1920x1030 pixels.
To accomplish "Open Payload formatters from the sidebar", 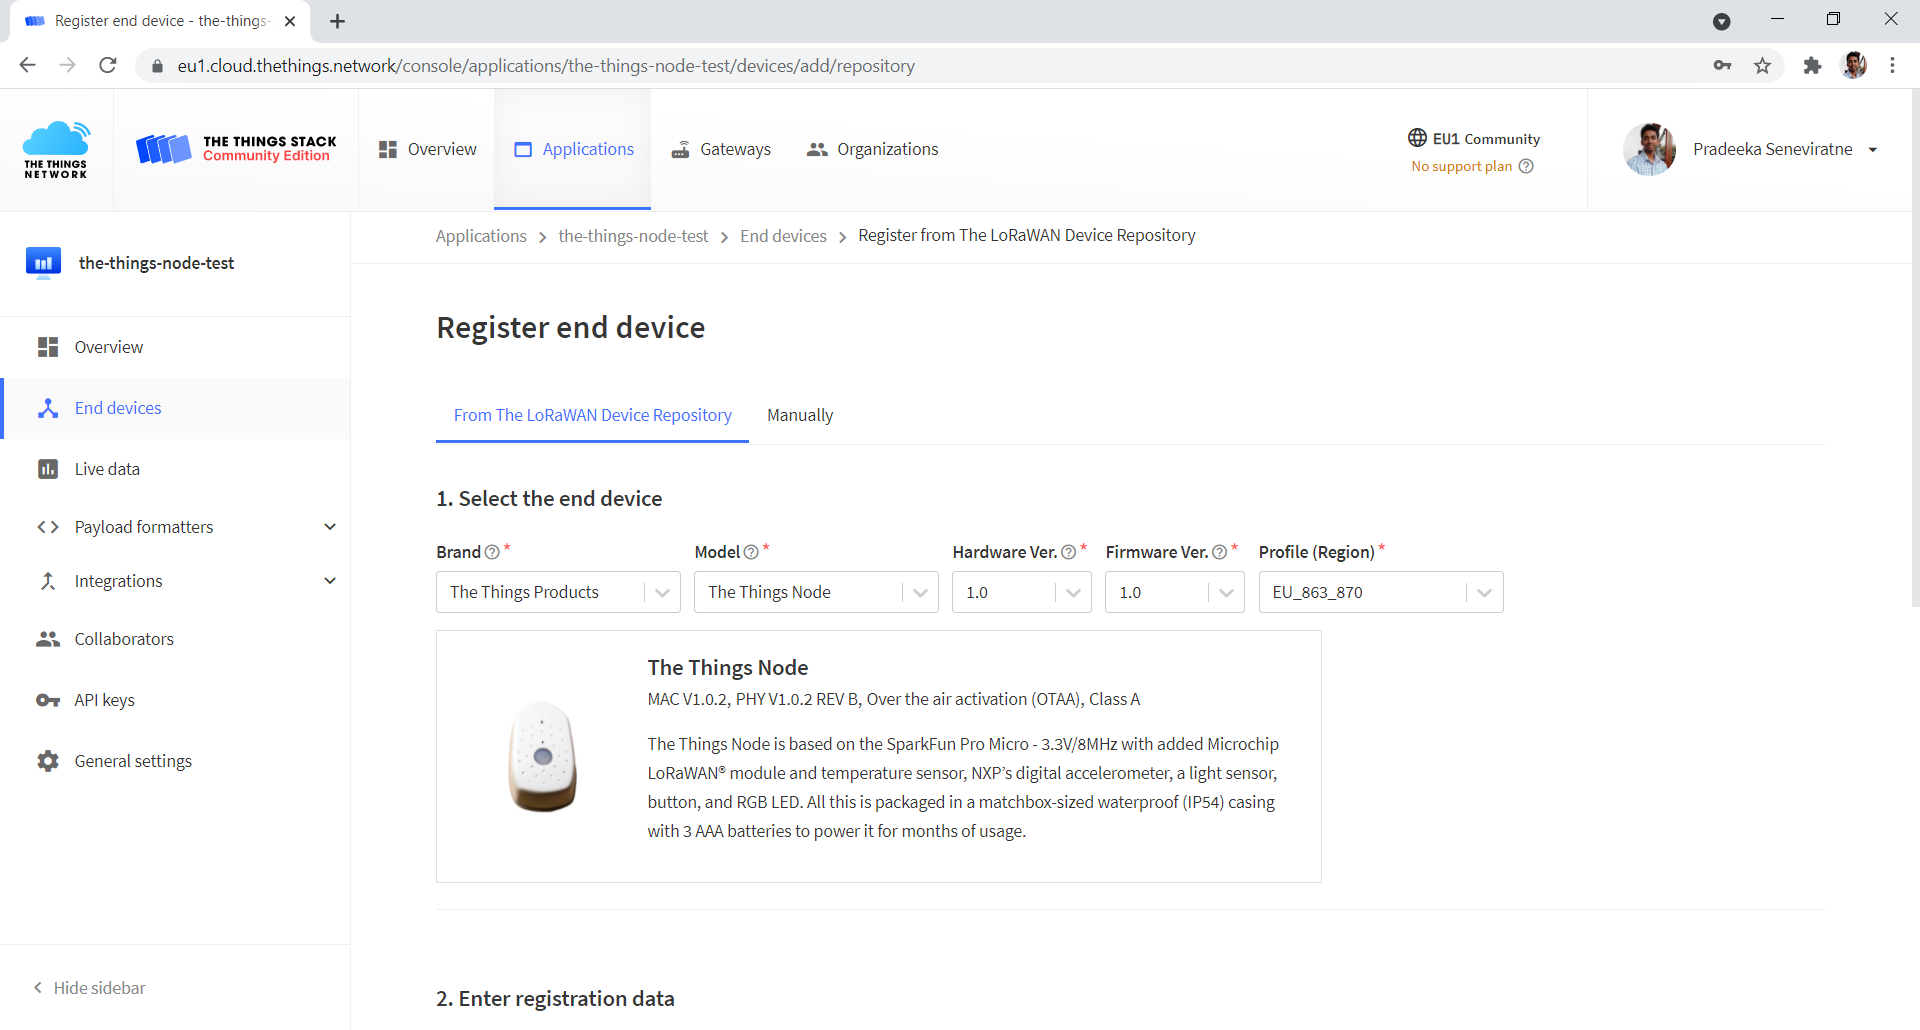I will point(143,526).
